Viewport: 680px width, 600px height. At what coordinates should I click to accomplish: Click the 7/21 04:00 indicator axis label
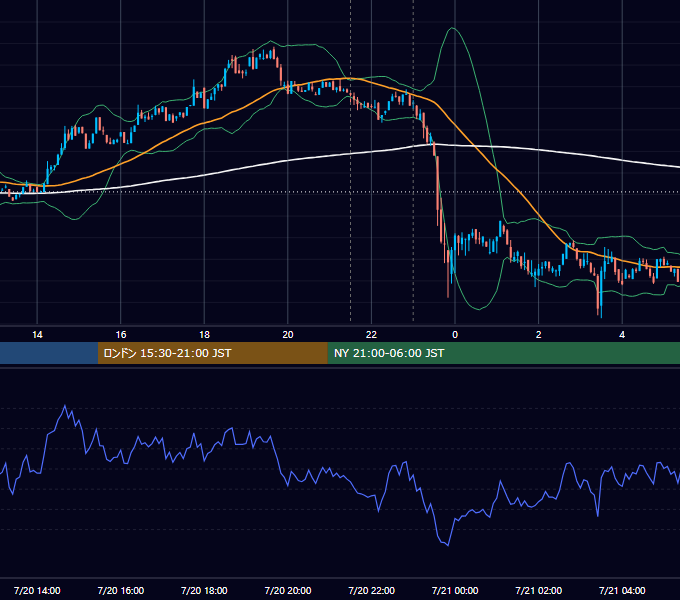click(x=622, y=590)
